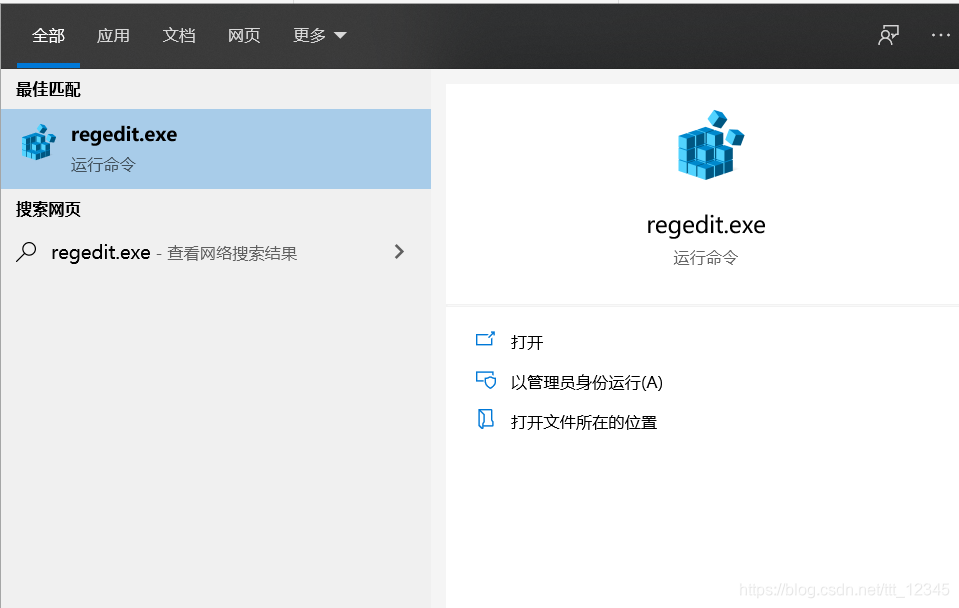959x608 pixels.
Task: Click the magnifier icon beside regedit.exe web search
Action: [x=26, y=252]
